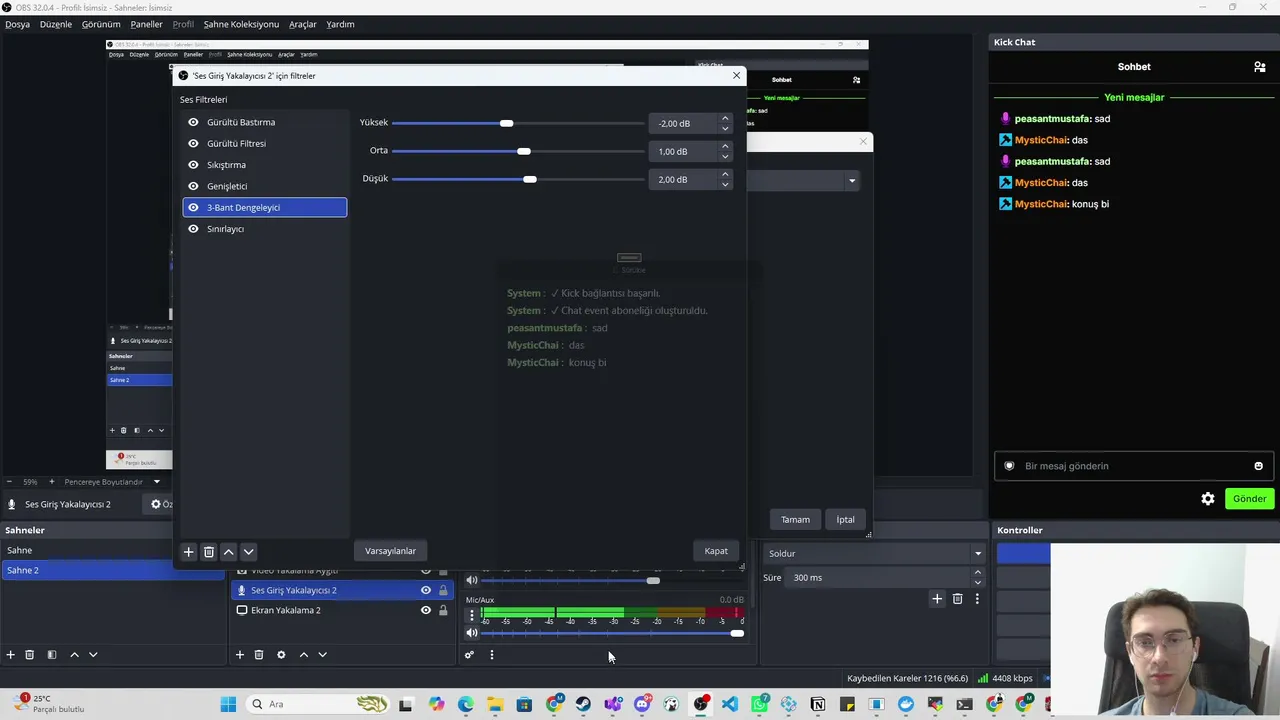Toggle visibility of Gürültü Filtresi filter
The height and width of the screenshot is (720, 1280).
point(194,143)
